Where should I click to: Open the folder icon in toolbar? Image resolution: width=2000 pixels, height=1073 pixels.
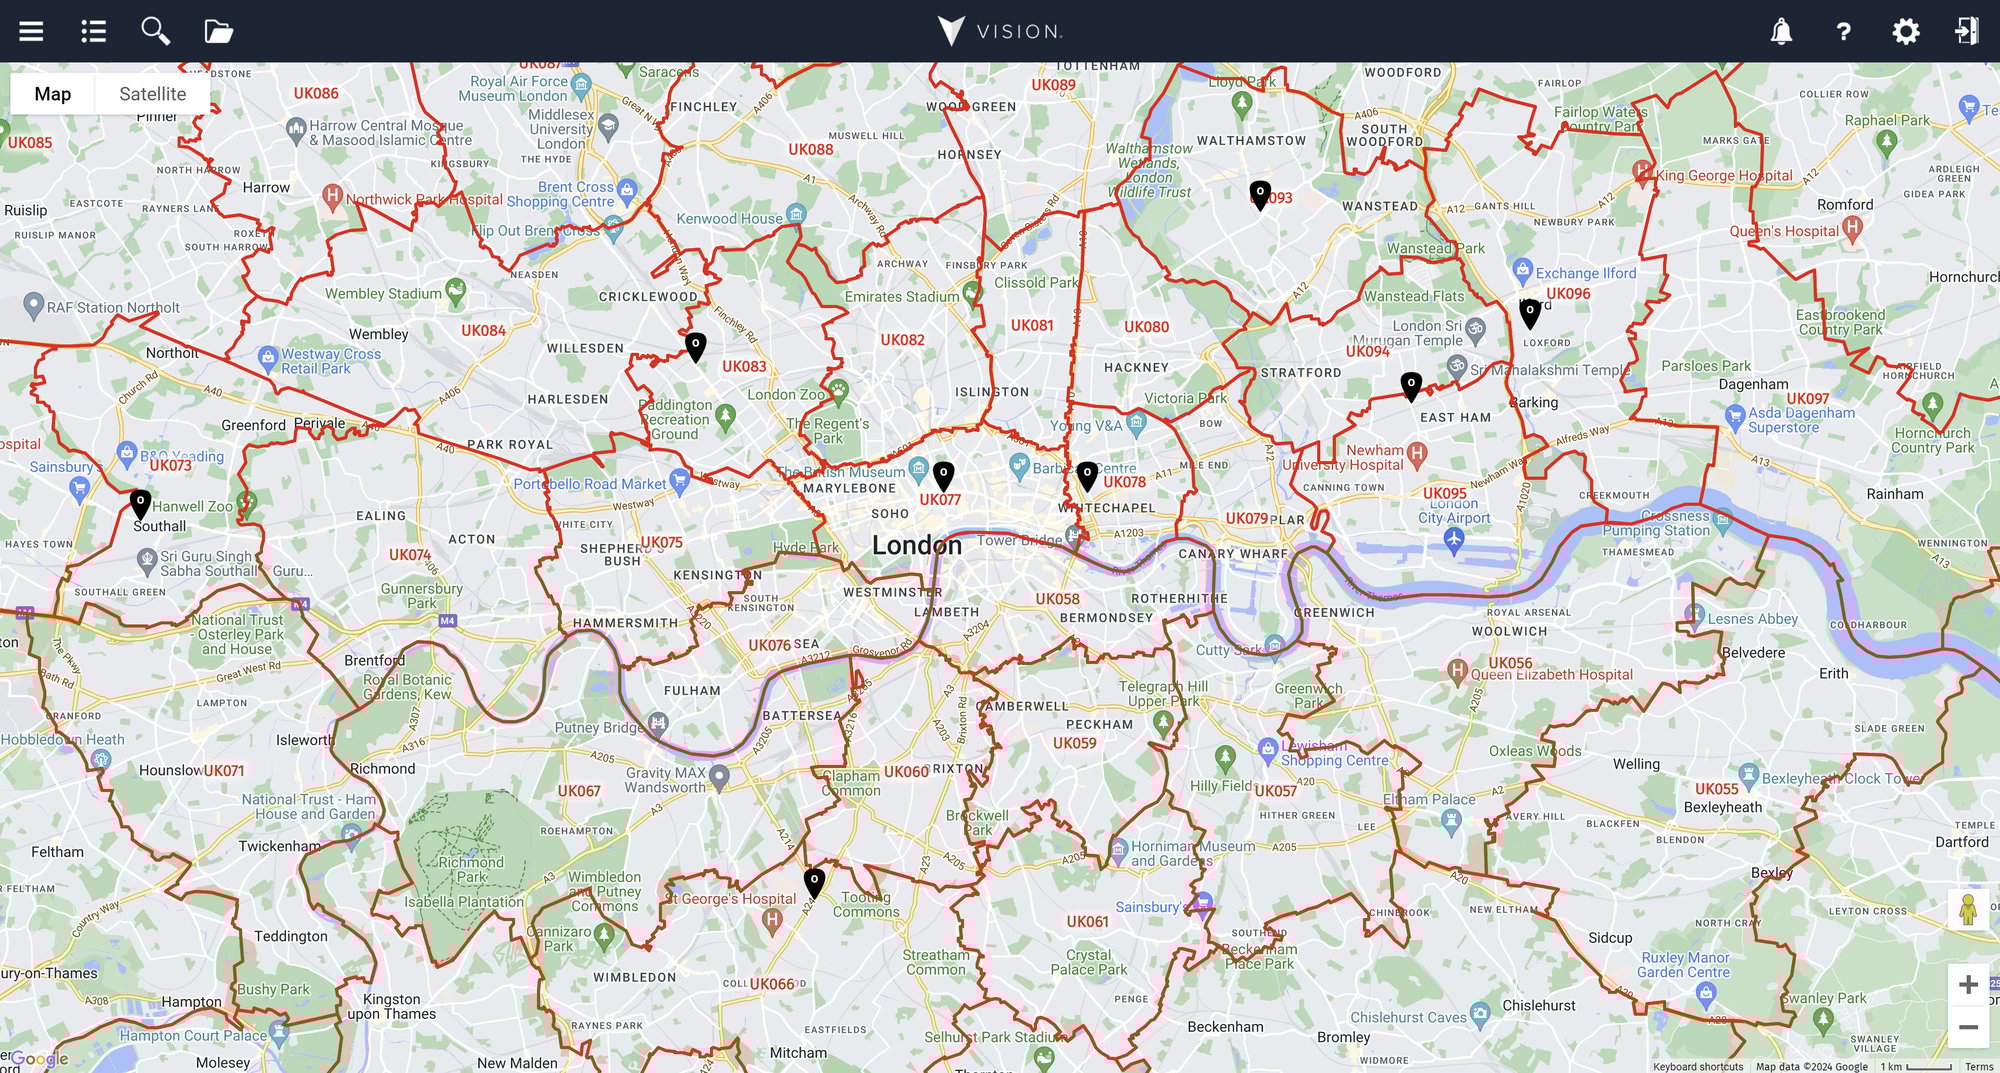[218, 31]
